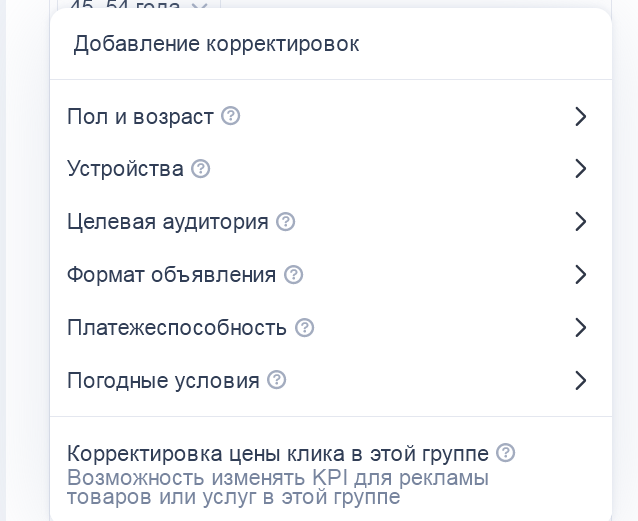Show help for Платежеспособность
638x521 pixels.
pyautogui.click(x=305, y=327)
